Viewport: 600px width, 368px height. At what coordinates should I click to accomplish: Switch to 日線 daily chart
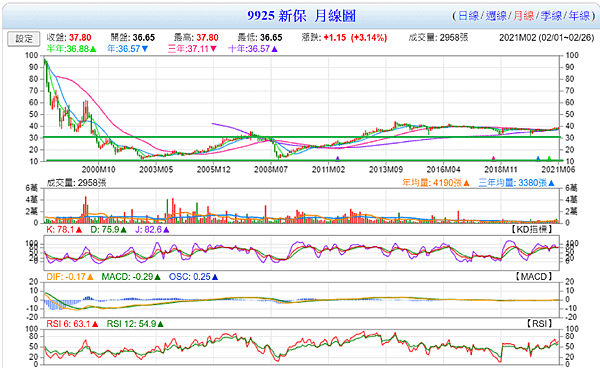pos(468,16)
